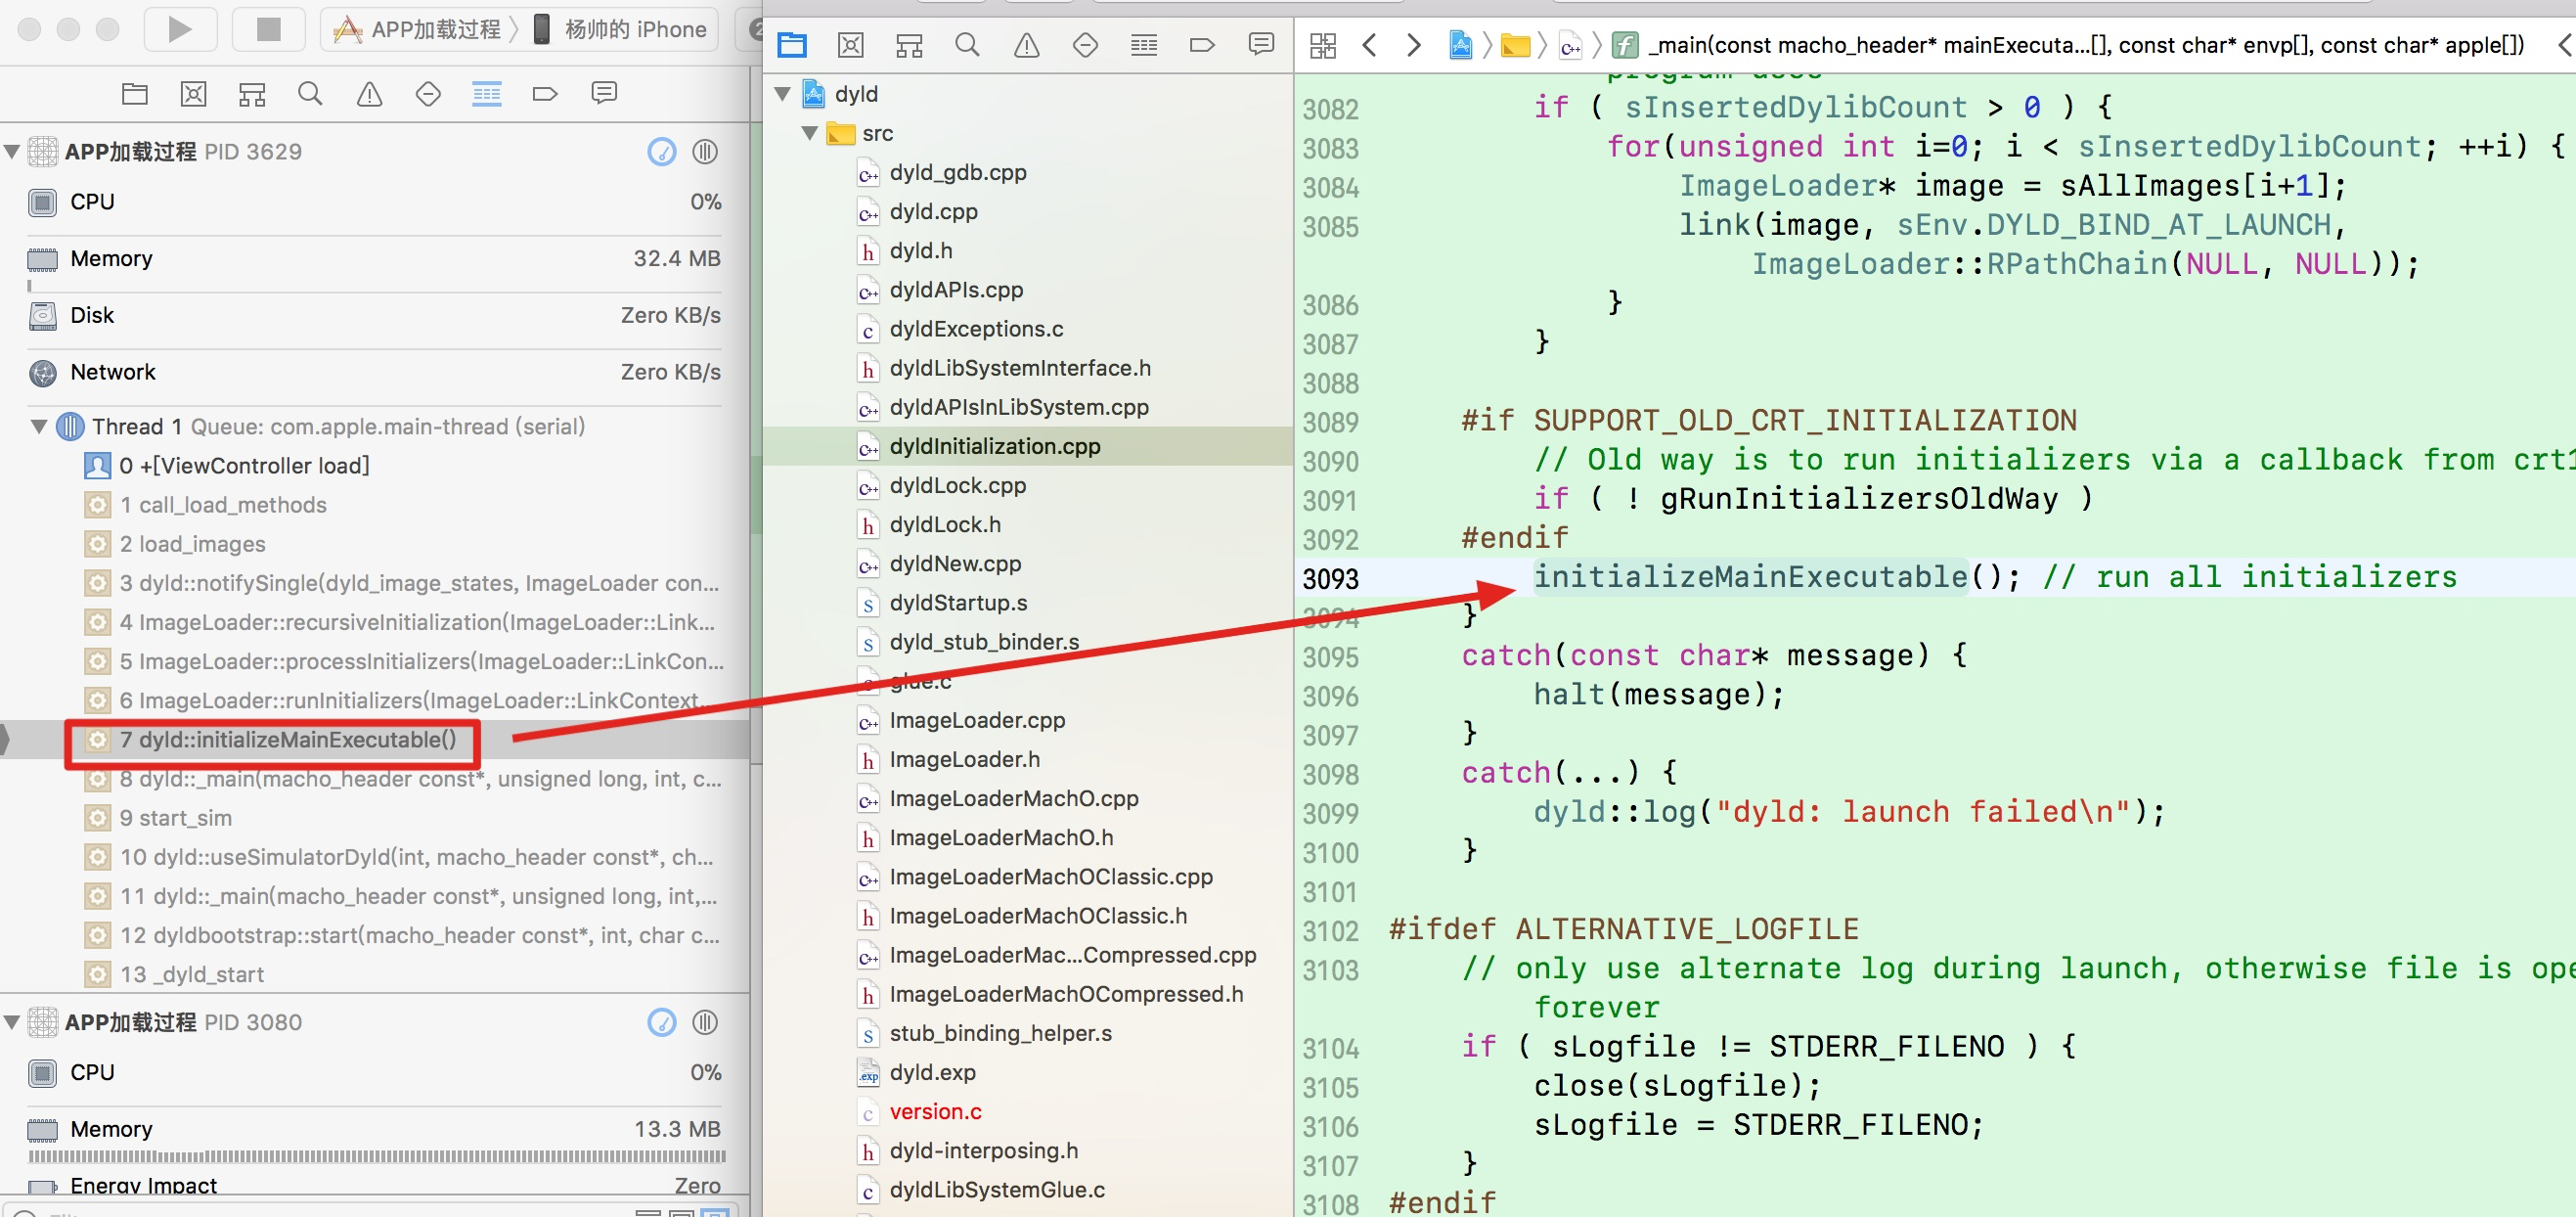Screen dimensions: 2576x1217
Task: Collapse the src folder in dyld project
Action: click(x=810, y=134)
